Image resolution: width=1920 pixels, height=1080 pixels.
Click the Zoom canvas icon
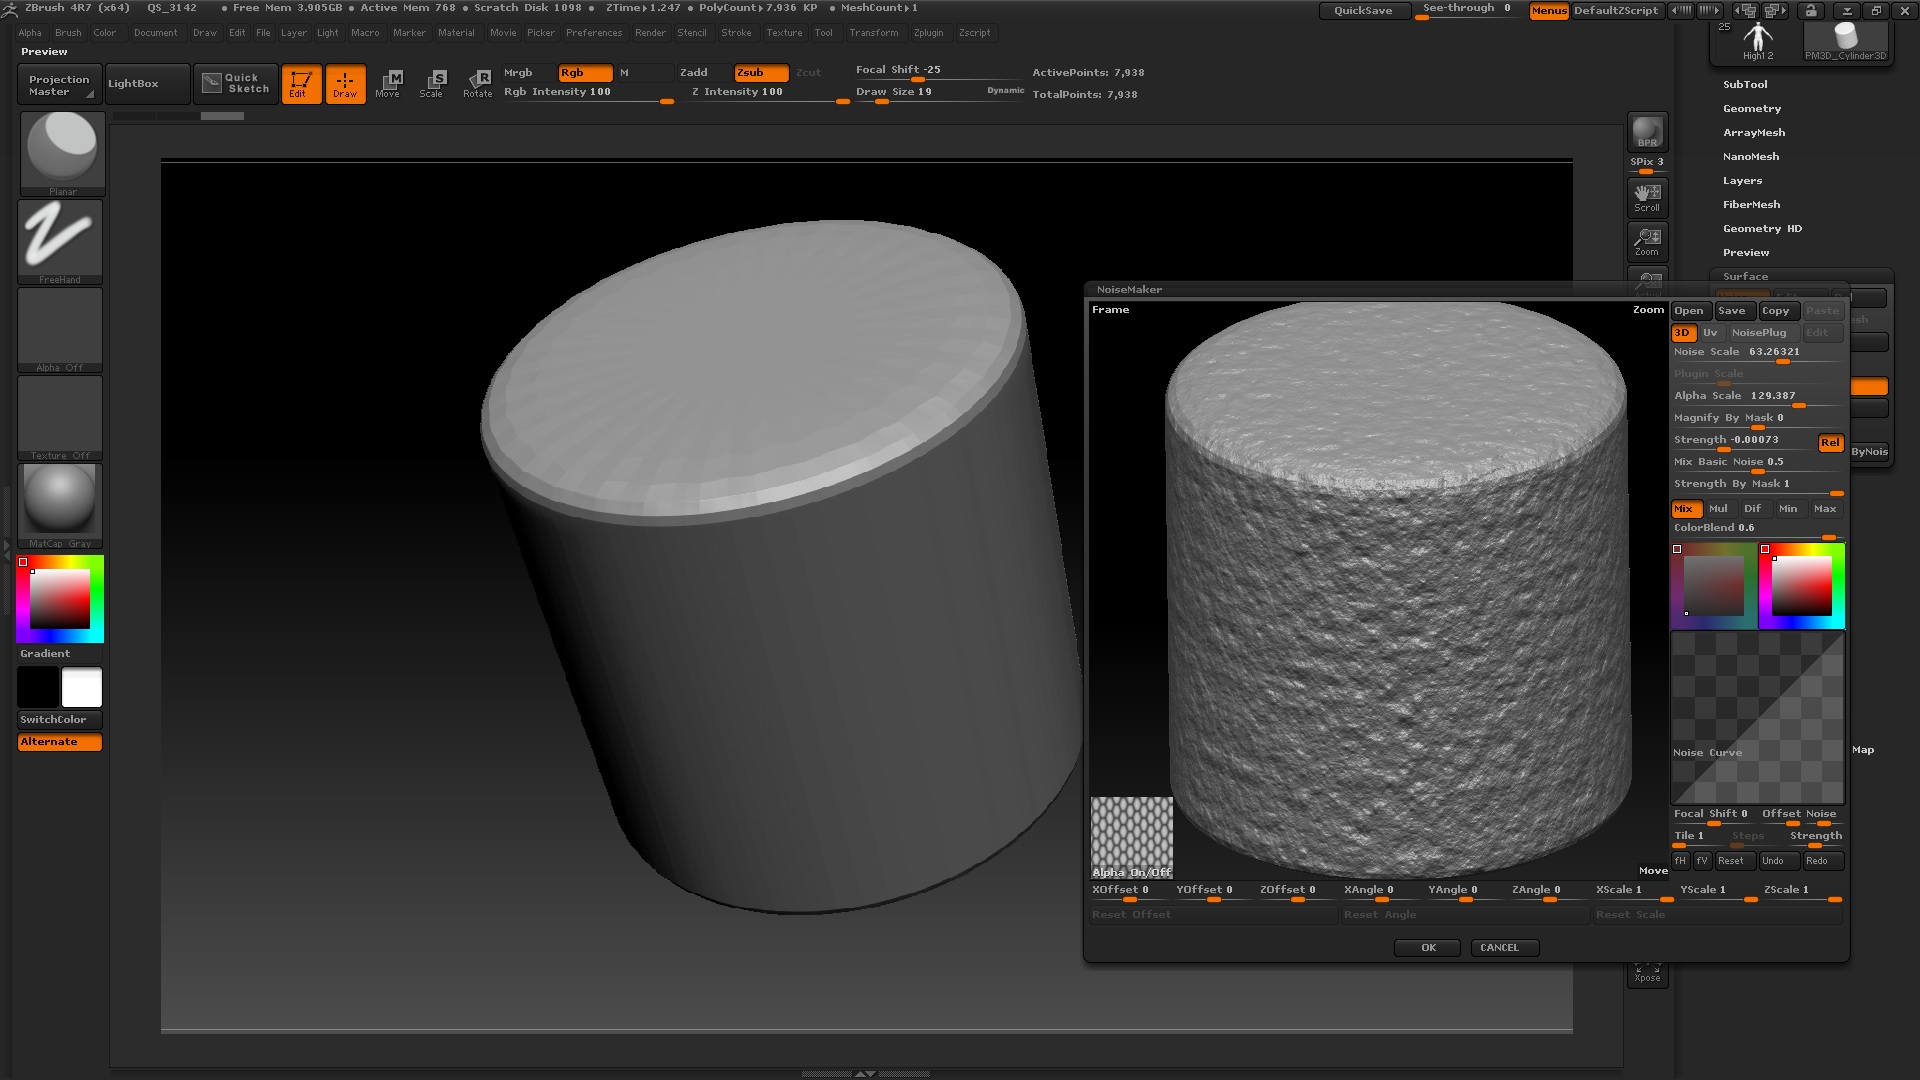click(x=1647, y=241)
